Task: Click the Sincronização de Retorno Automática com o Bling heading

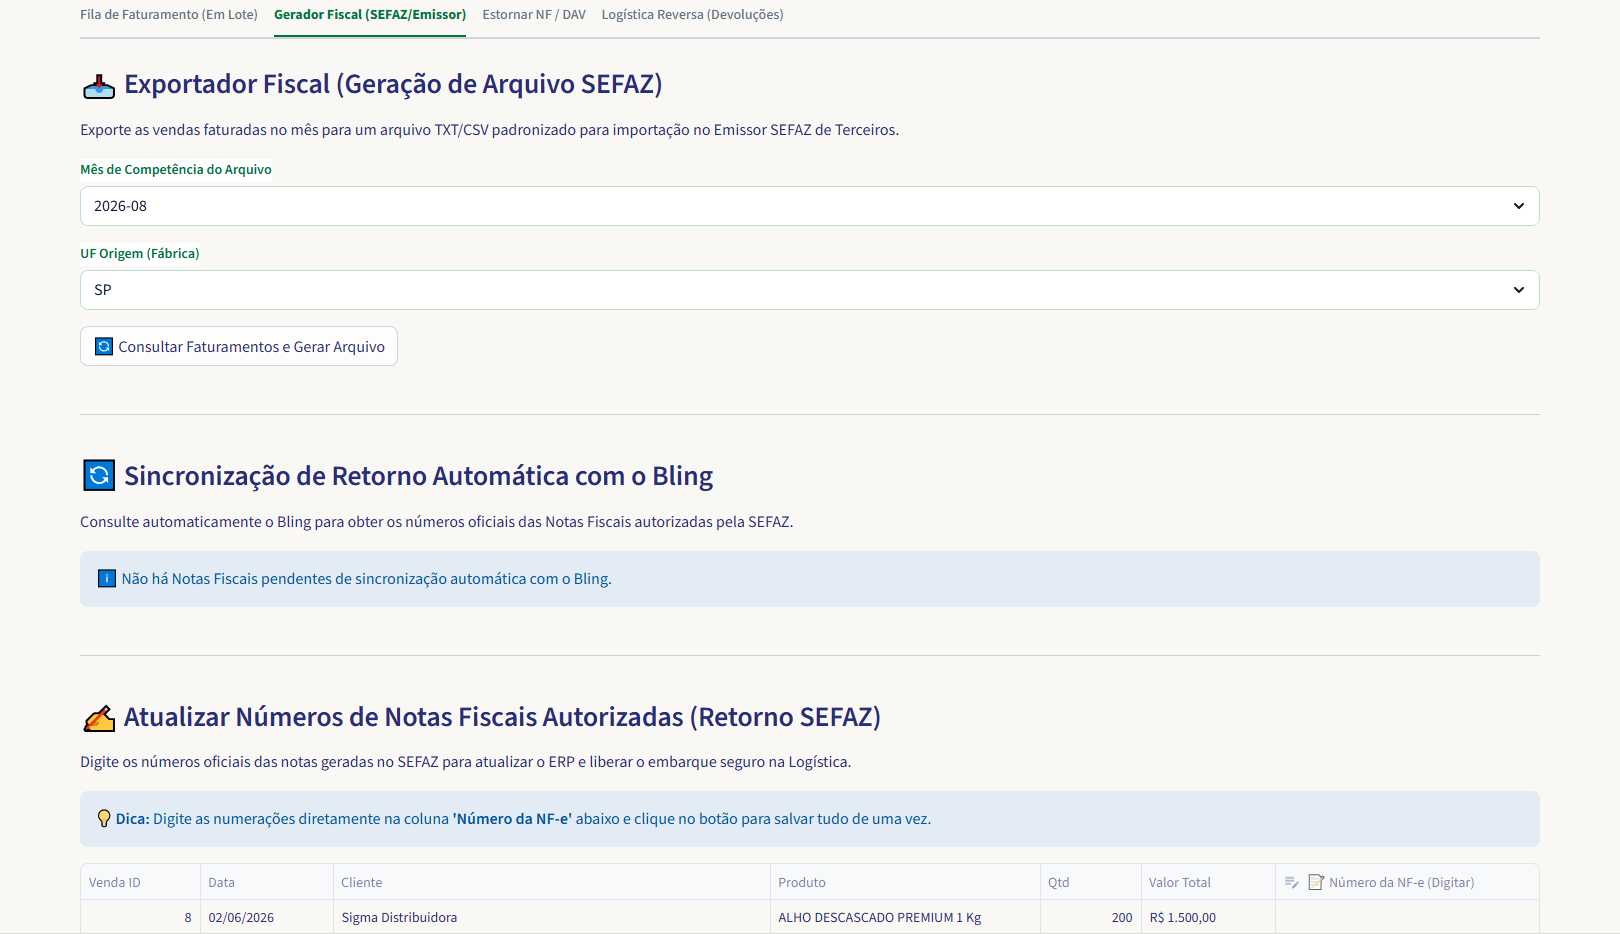Action: point(418,477)
